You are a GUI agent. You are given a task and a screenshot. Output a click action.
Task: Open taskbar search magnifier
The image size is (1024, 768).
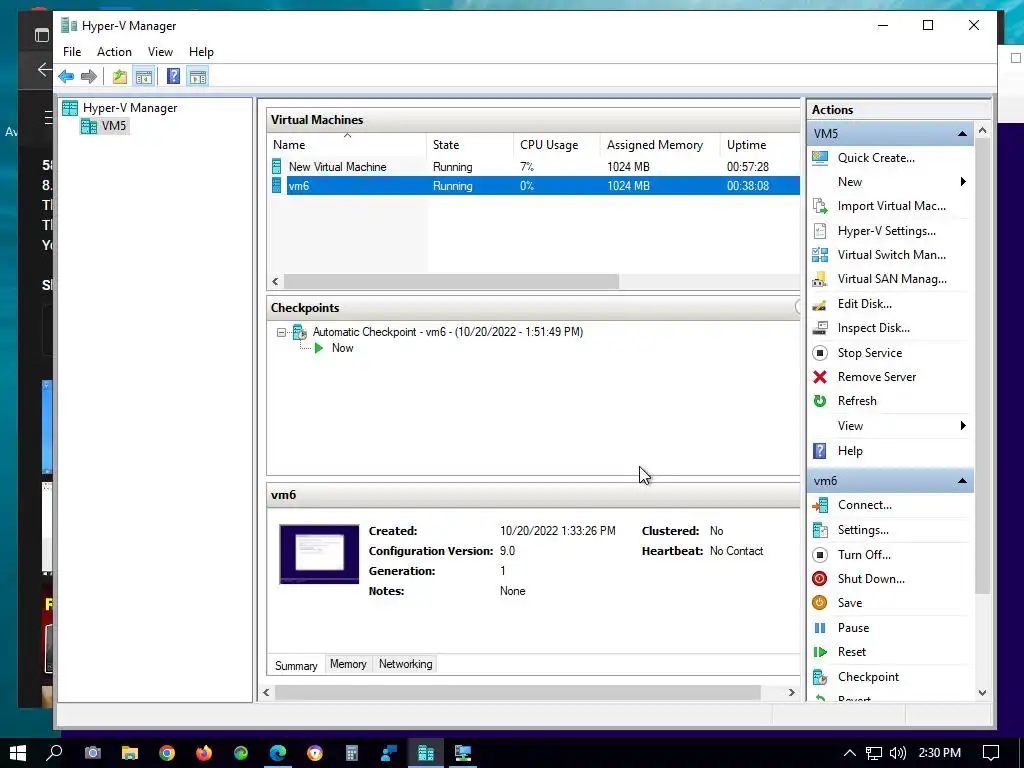point(54,753)
